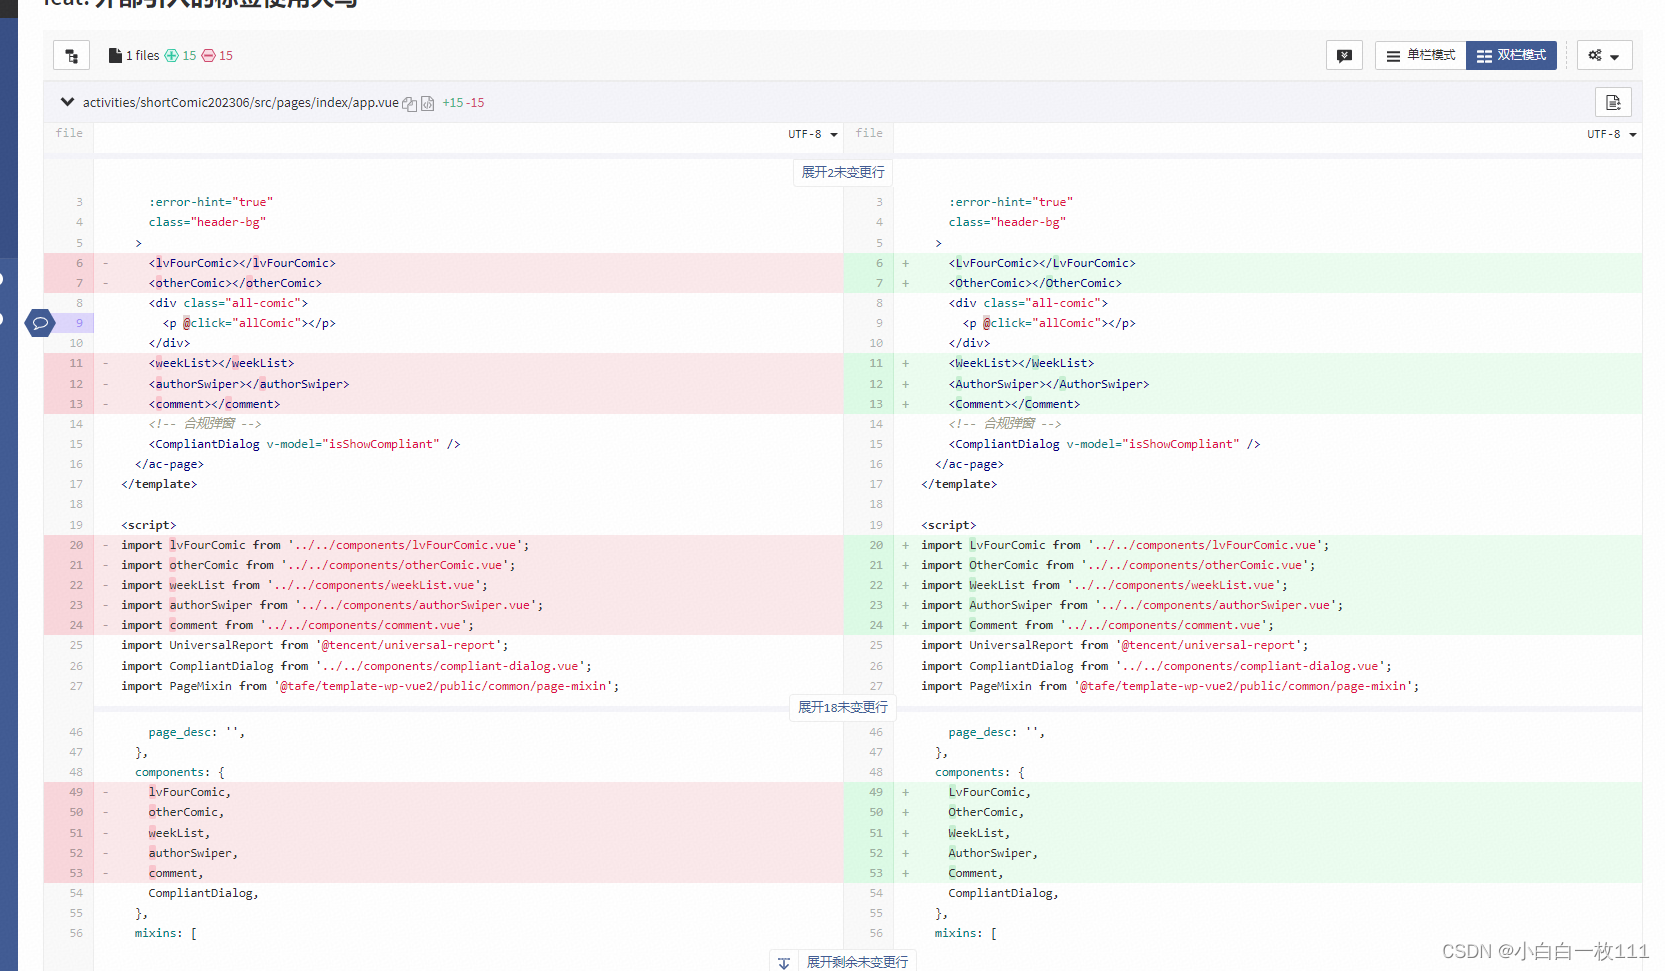Open the comments panel icon
Viewport: 1665px width, 971px height.
pos(1344,56)
